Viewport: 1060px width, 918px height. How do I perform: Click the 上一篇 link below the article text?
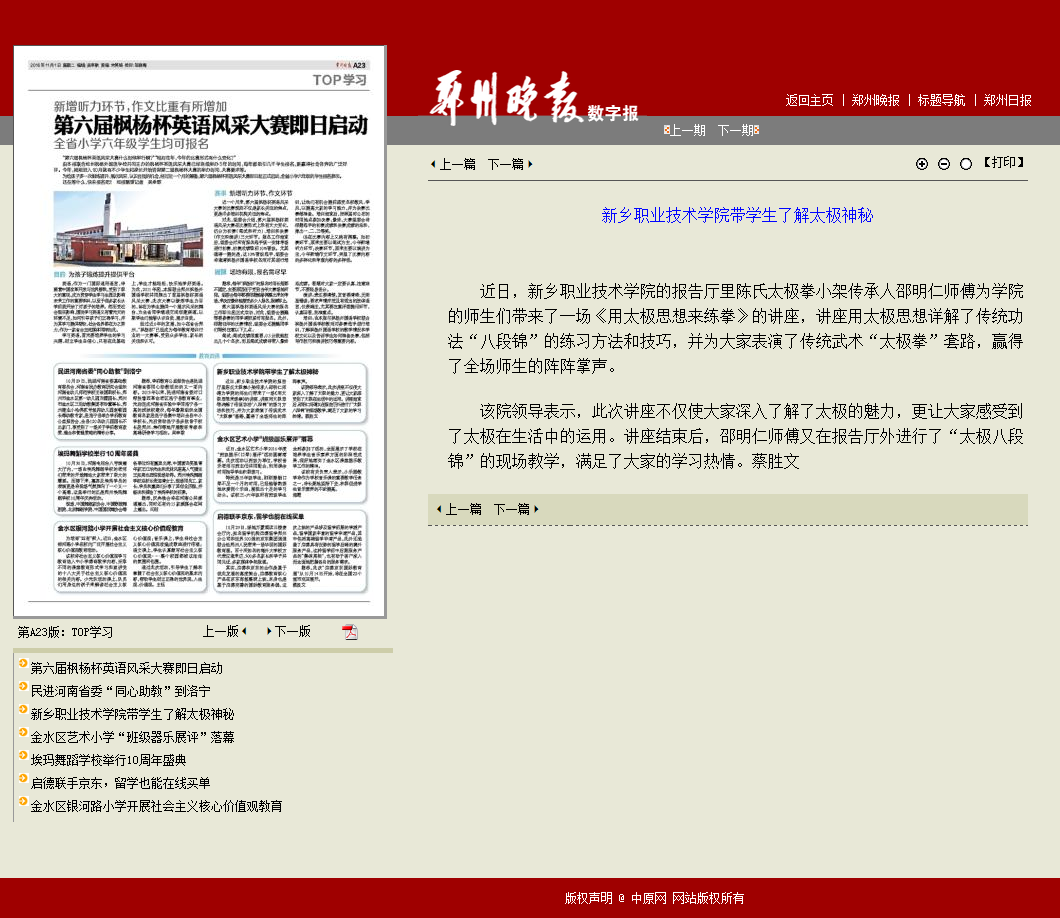point(463,509)
